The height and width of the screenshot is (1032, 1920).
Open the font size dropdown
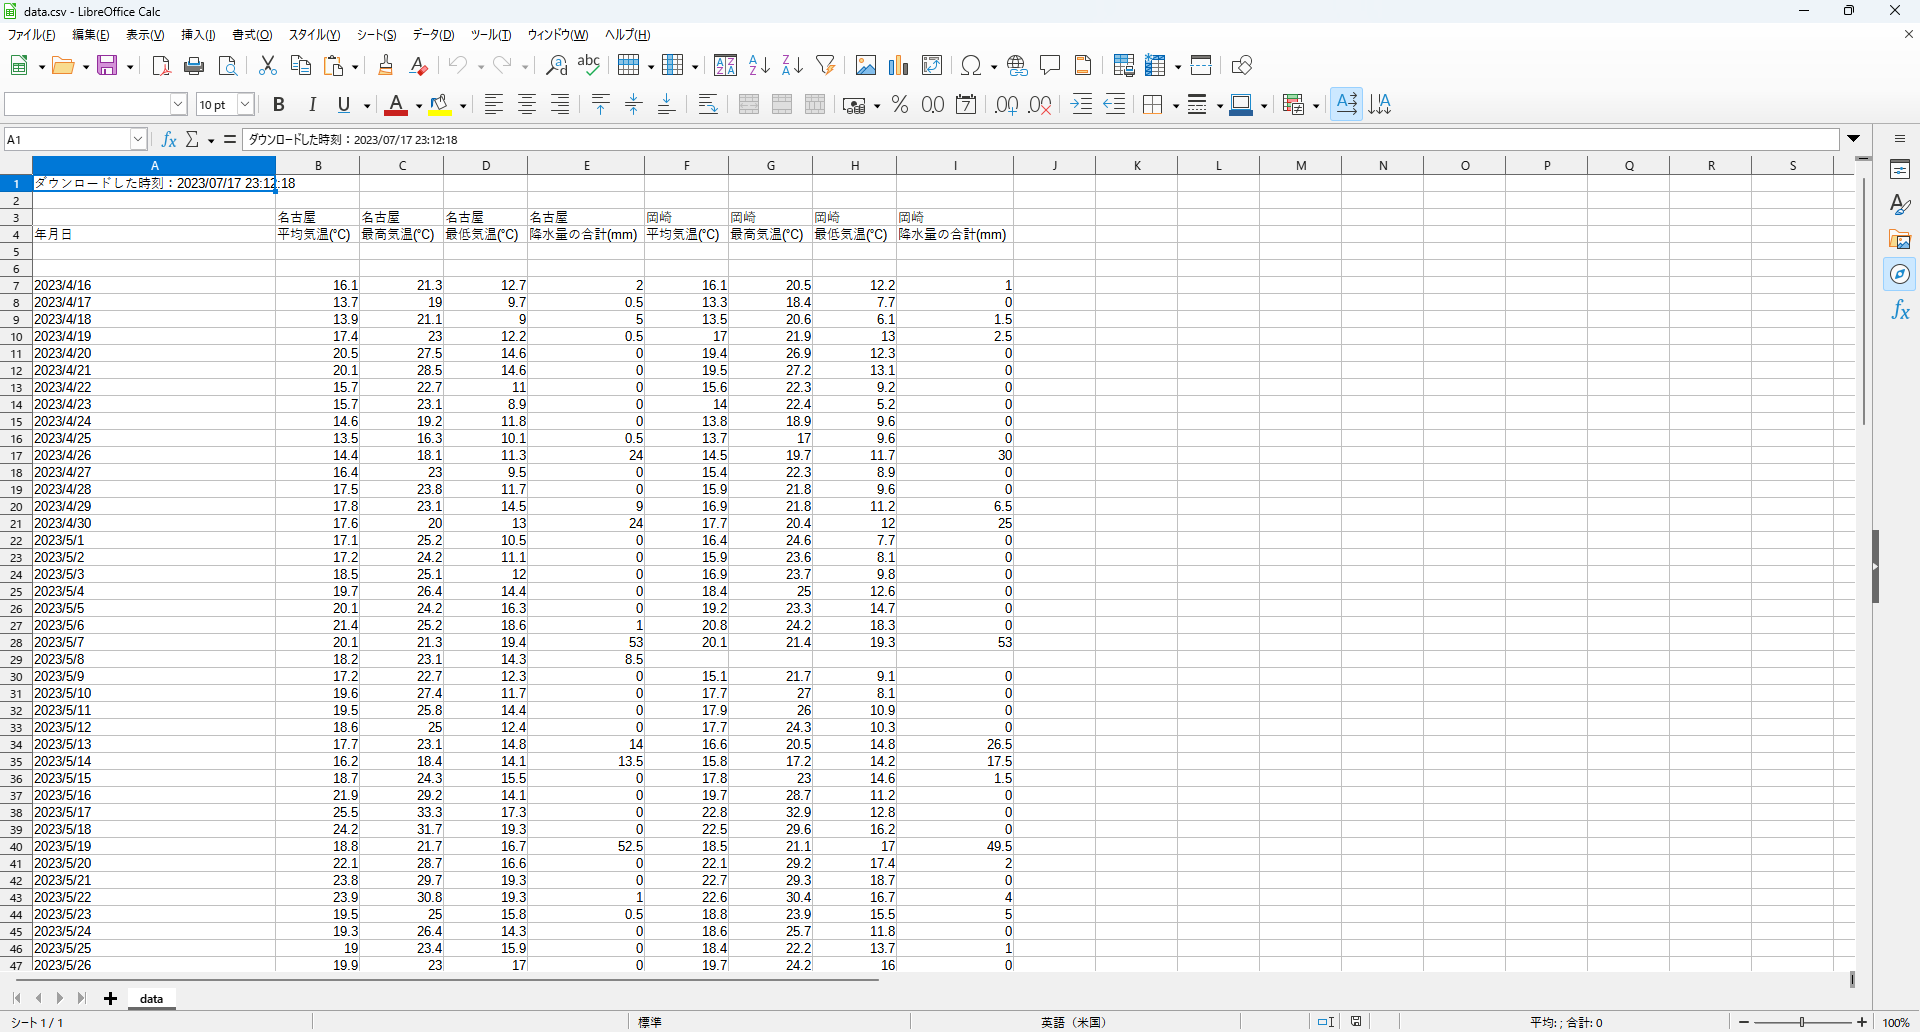[244, 104]
